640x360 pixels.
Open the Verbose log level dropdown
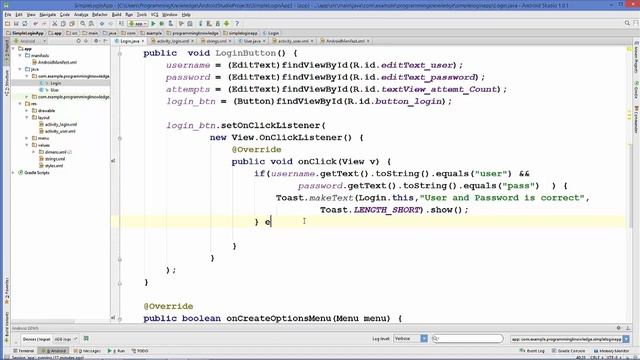(410, 338)
